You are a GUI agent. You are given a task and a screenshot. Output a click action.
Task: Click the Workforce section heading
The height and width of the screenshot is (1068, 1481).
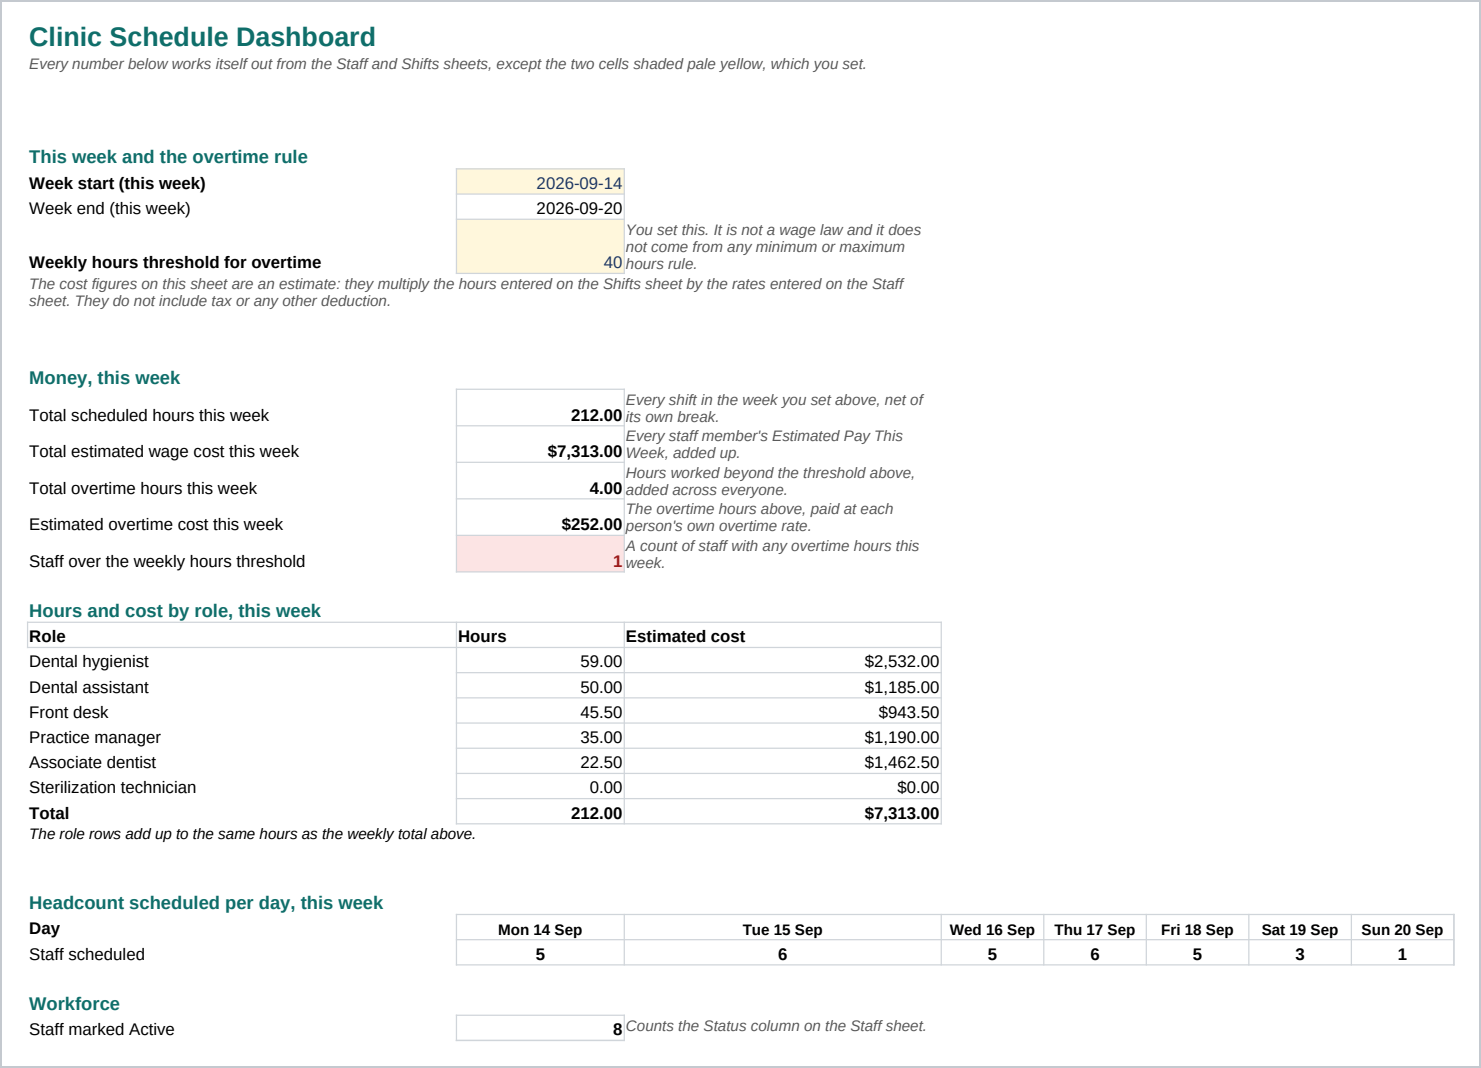click(x=74, y=1004)
